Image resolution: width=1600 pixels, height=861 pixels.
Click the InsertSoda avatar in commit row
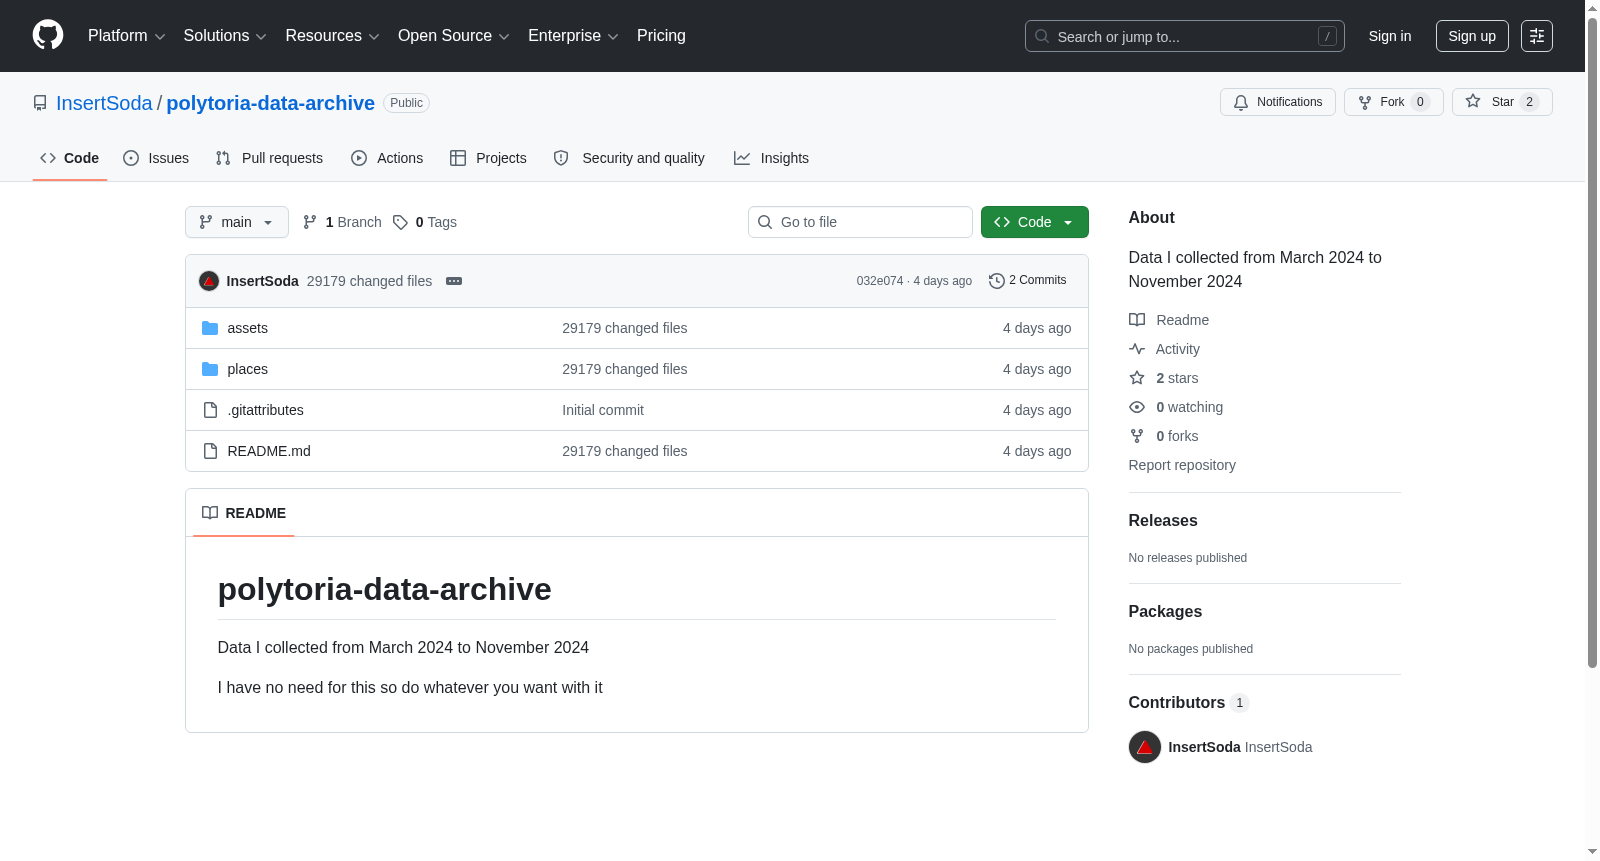[209, 281]
